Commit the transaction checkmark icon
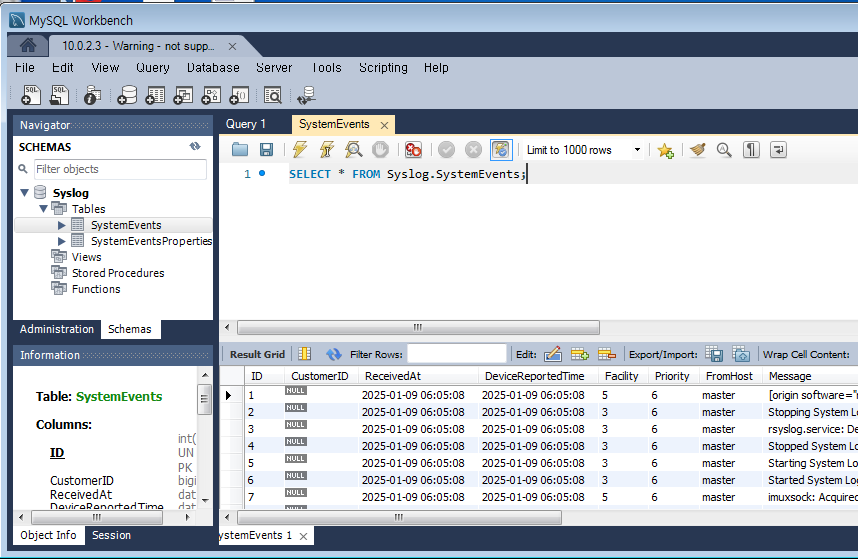The width and height of the screenshot is (858, 559). point(447,149)
